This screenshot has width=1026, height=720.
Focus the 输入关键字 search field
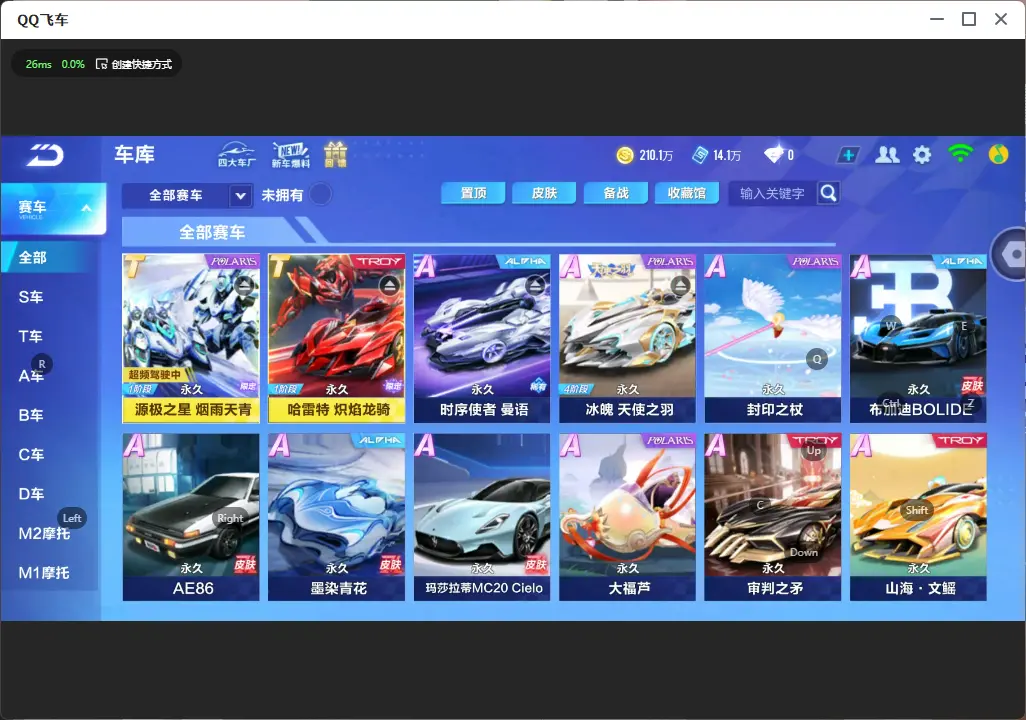click(772, 193)
